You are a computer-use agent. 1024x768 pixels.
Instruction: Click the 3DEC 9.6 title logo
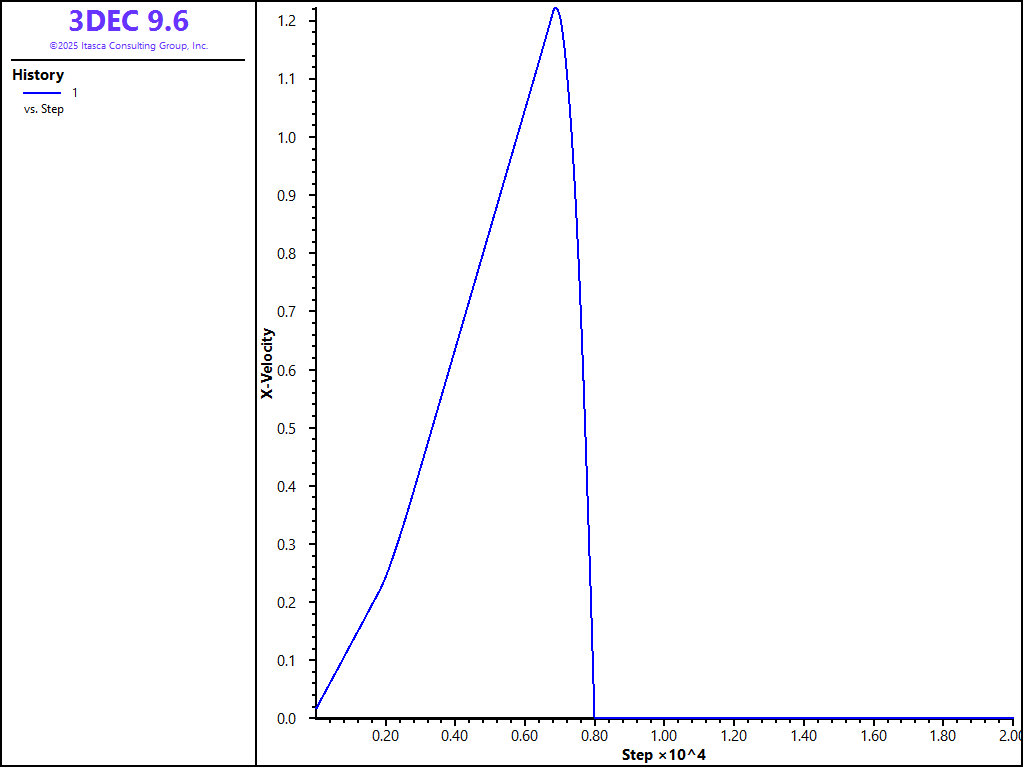click(x=128, y=21)
